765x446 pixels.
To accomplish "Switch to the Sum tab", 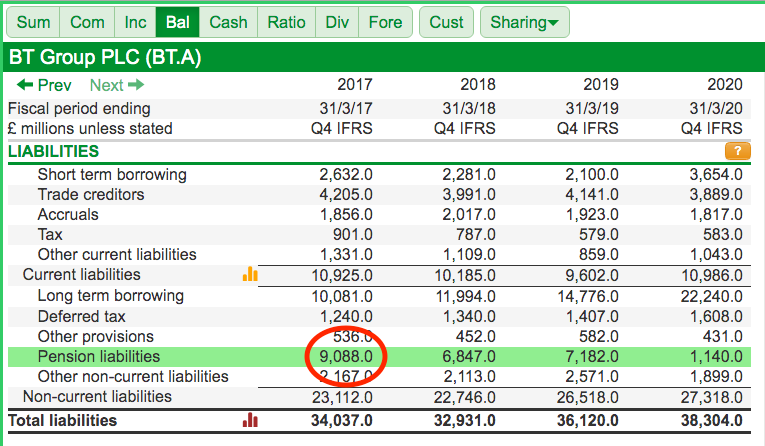I will point(33,22).
